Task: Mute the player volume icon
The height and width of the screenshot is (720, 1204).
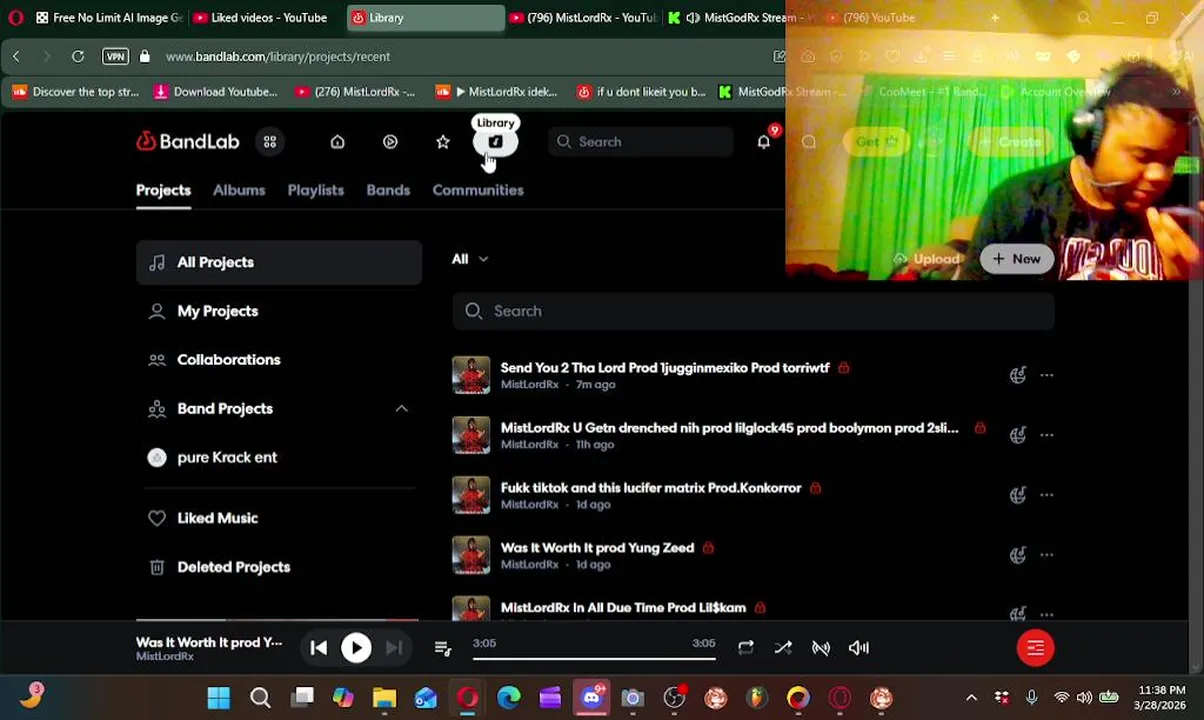Action: coord(859,648)
